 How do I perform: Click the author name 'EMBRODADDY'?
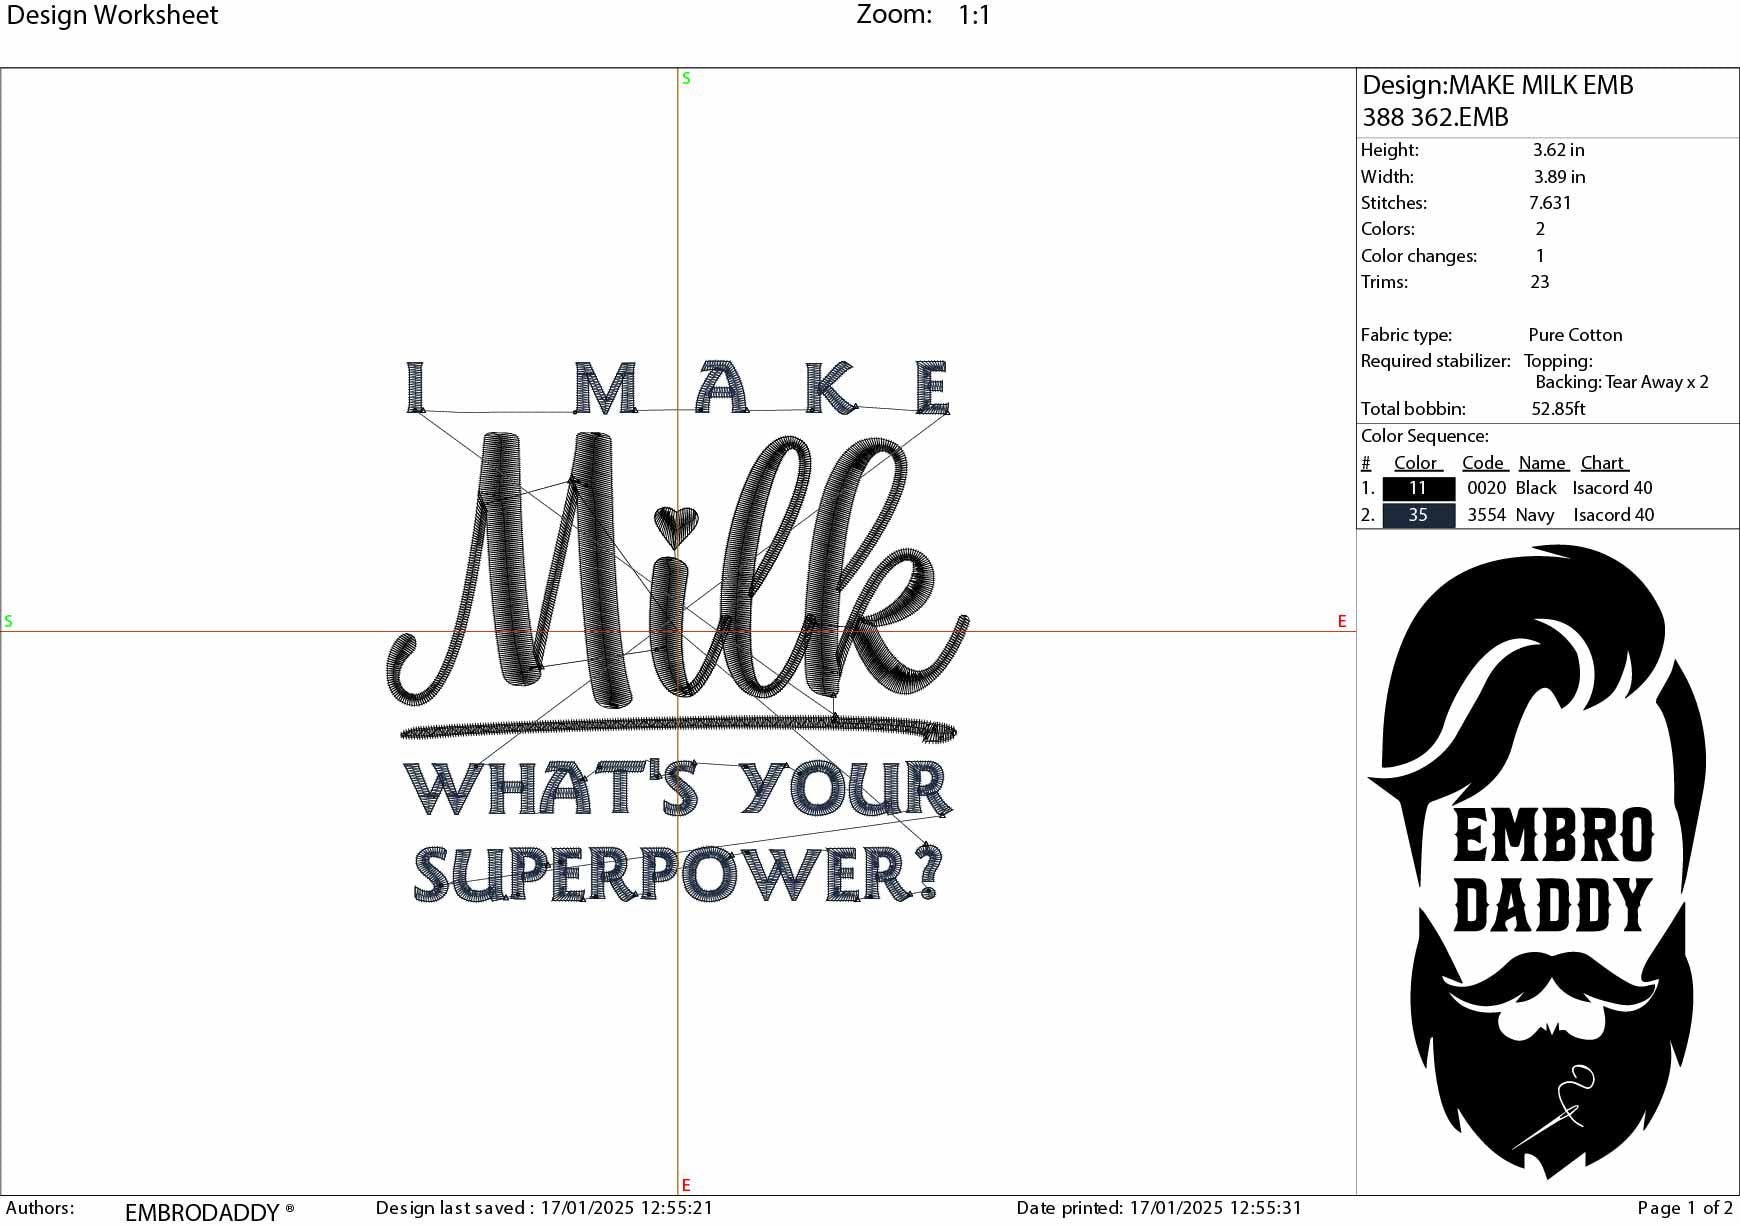click(x=202, y=1212)
